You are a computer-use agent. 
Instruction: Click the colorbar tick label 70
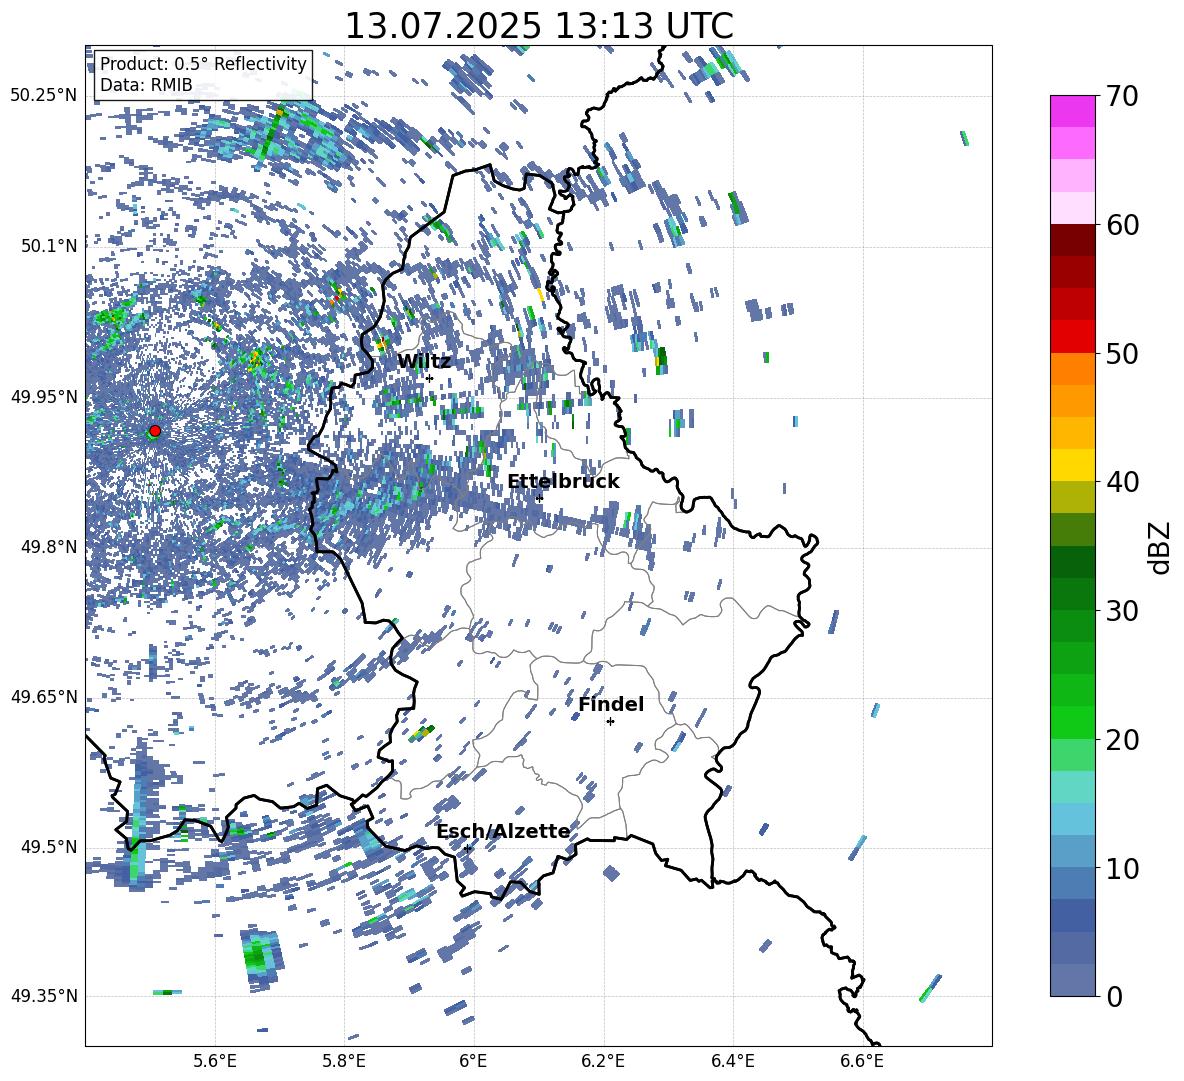point(1123,97)
